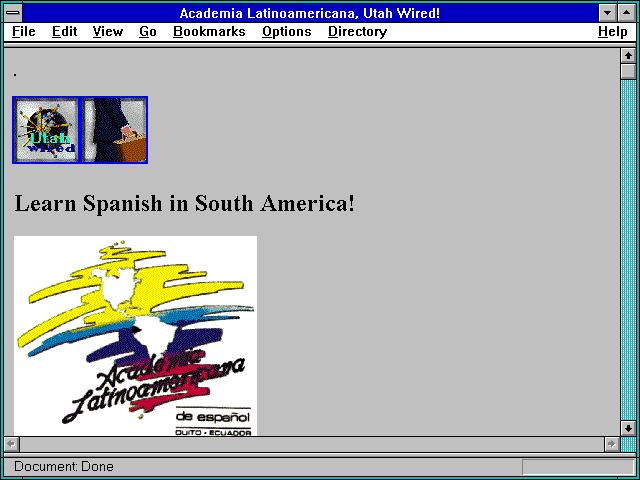The height and width of the screenshot is (480, 640).
Task: Click the horizontal scrollbar right arrow
Action: (x=612, y=444)
